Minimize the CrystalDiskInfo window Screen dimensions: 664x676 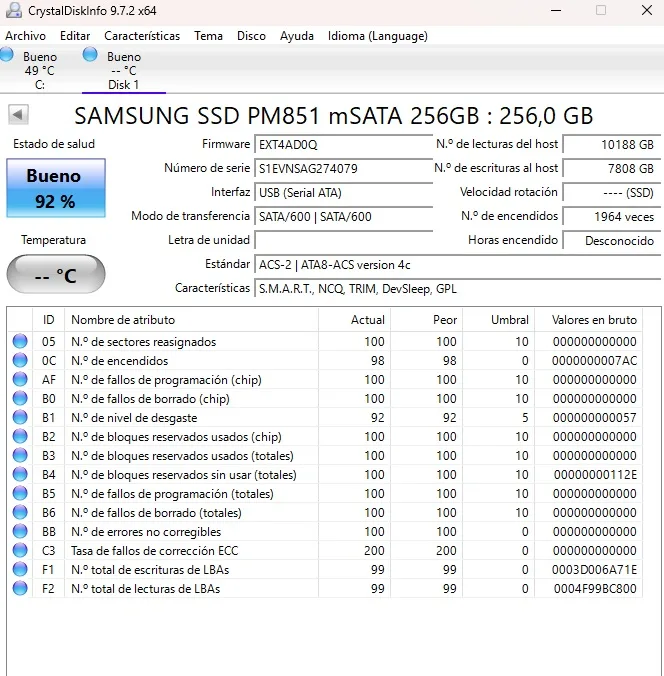(x=556, y=10)
